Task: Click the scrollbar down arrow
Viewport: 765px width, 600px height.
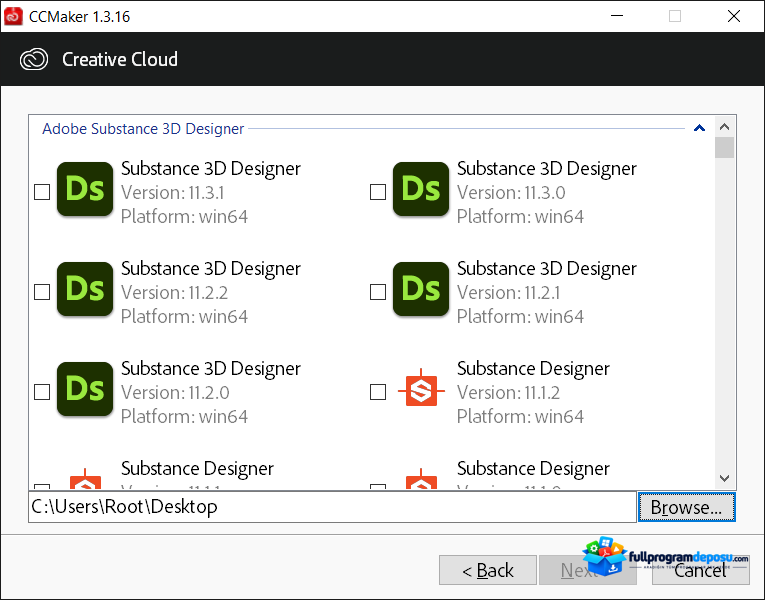Action: pyautogui.click(x=725, y=478)
